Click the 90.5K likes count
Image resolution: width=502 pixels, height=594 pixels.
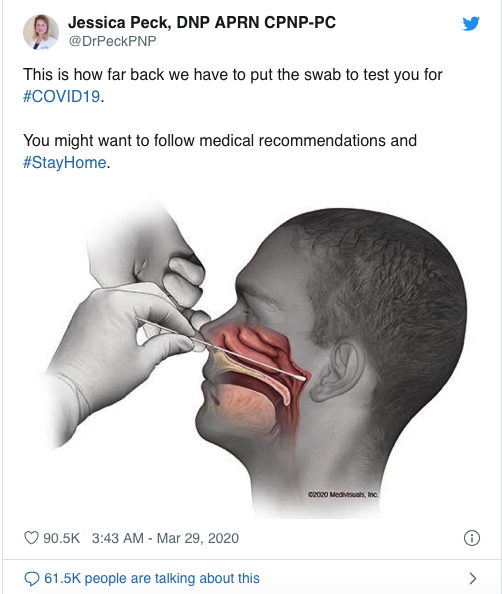[x=61, y=538]
